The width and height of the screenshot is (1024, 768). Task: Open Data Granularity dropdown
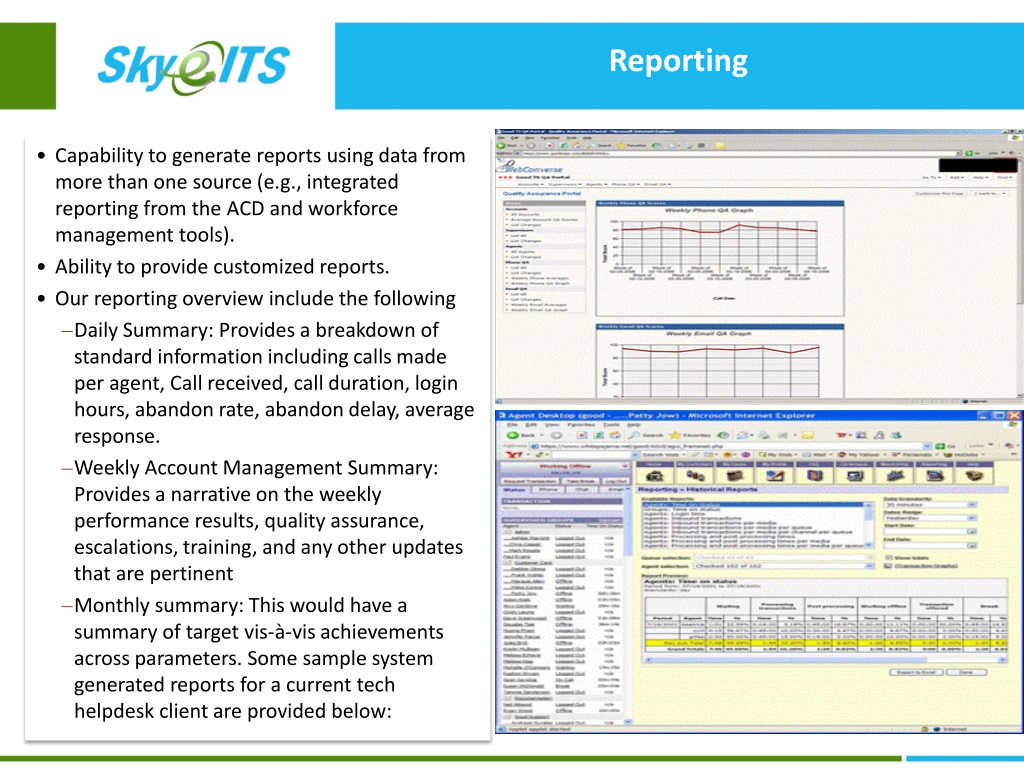931,505
